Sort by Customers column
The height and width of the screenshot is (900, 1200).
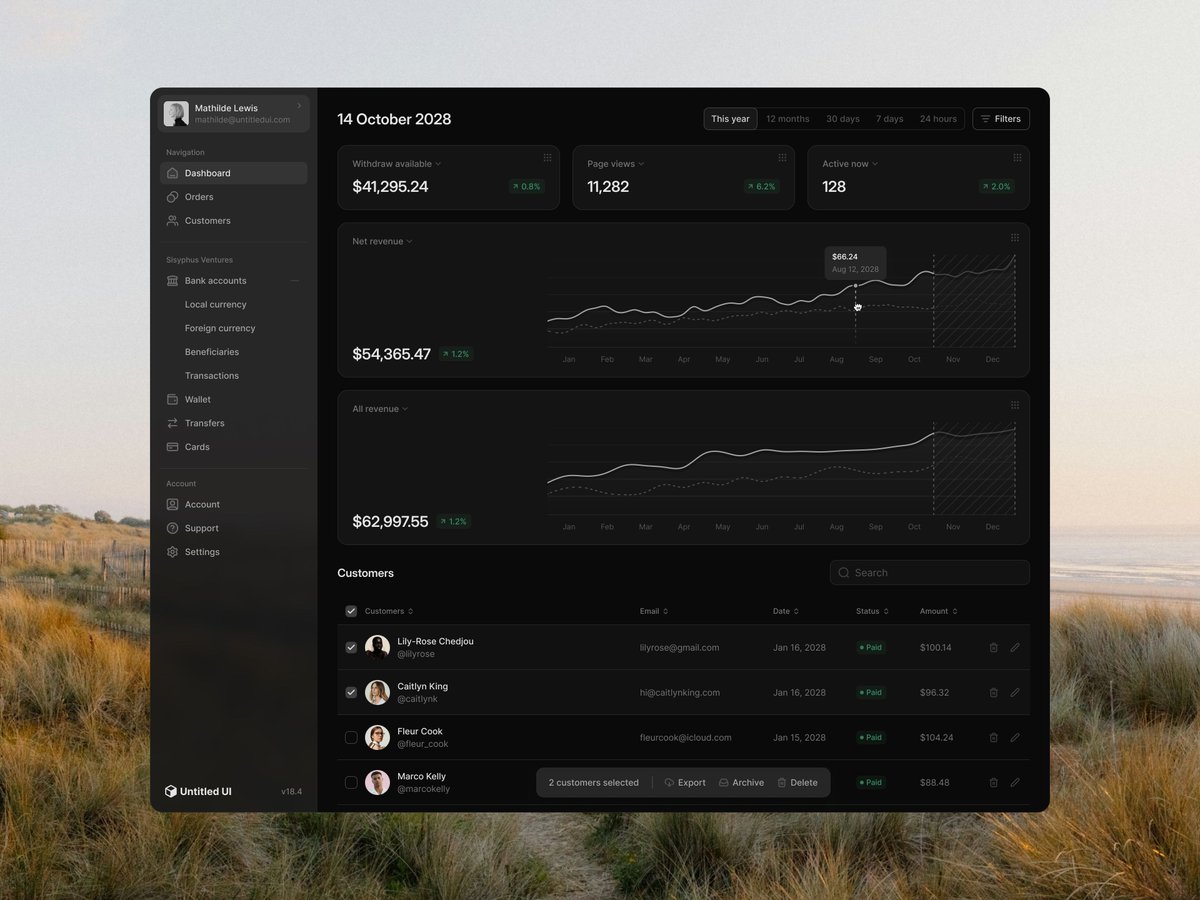click(x=389, y=611)
